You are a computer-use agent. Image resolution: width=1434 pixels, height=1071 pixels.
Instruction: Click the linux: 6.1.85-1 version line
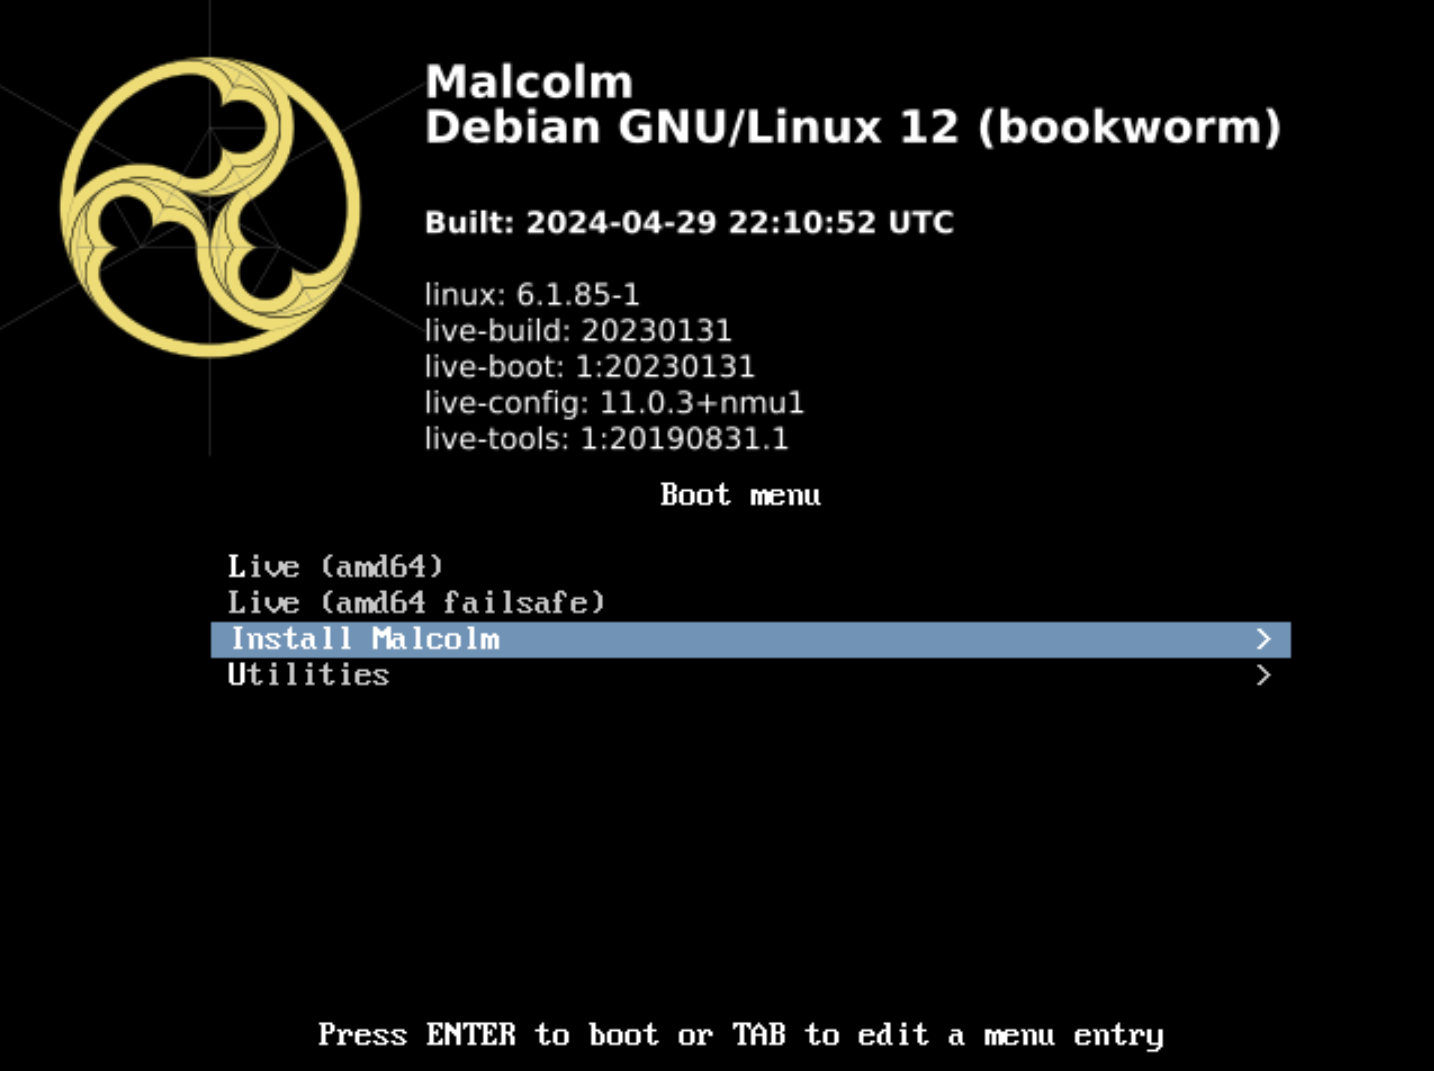(x=532, y=294)
